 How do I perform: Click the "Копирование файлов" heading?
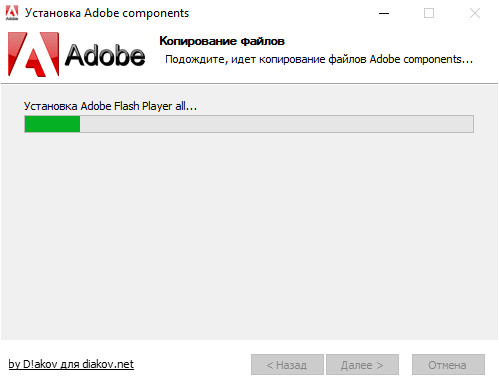click(x=222, y=41)
